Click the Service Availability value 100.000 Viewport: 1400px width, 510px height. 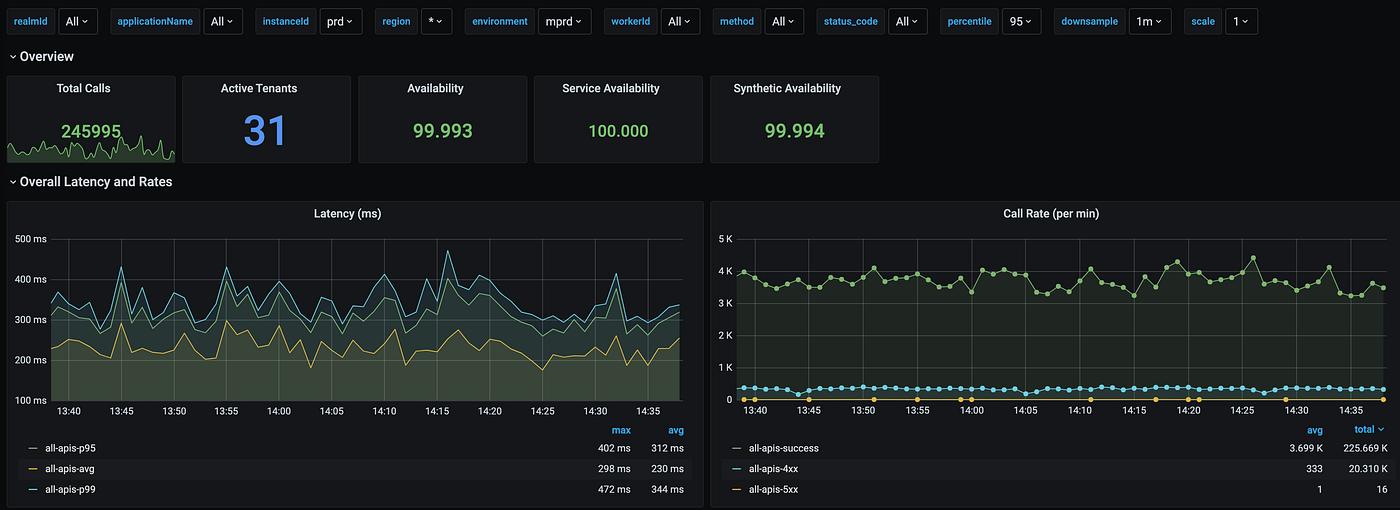(x=618, y=131)
